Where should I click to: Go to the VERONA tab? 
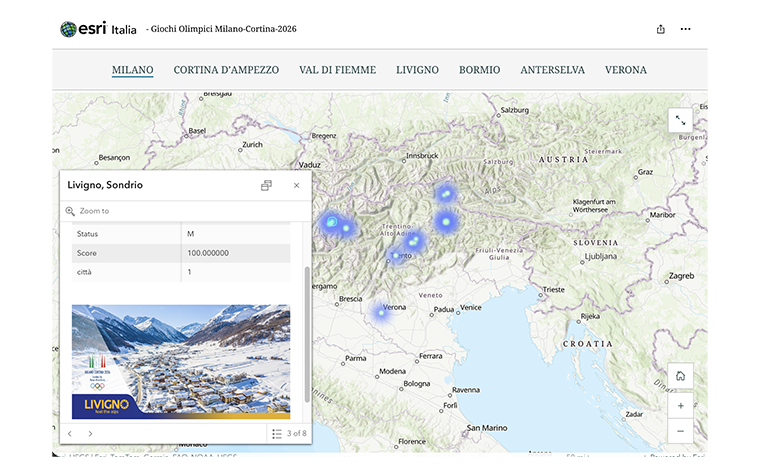[x=625, y=70]
